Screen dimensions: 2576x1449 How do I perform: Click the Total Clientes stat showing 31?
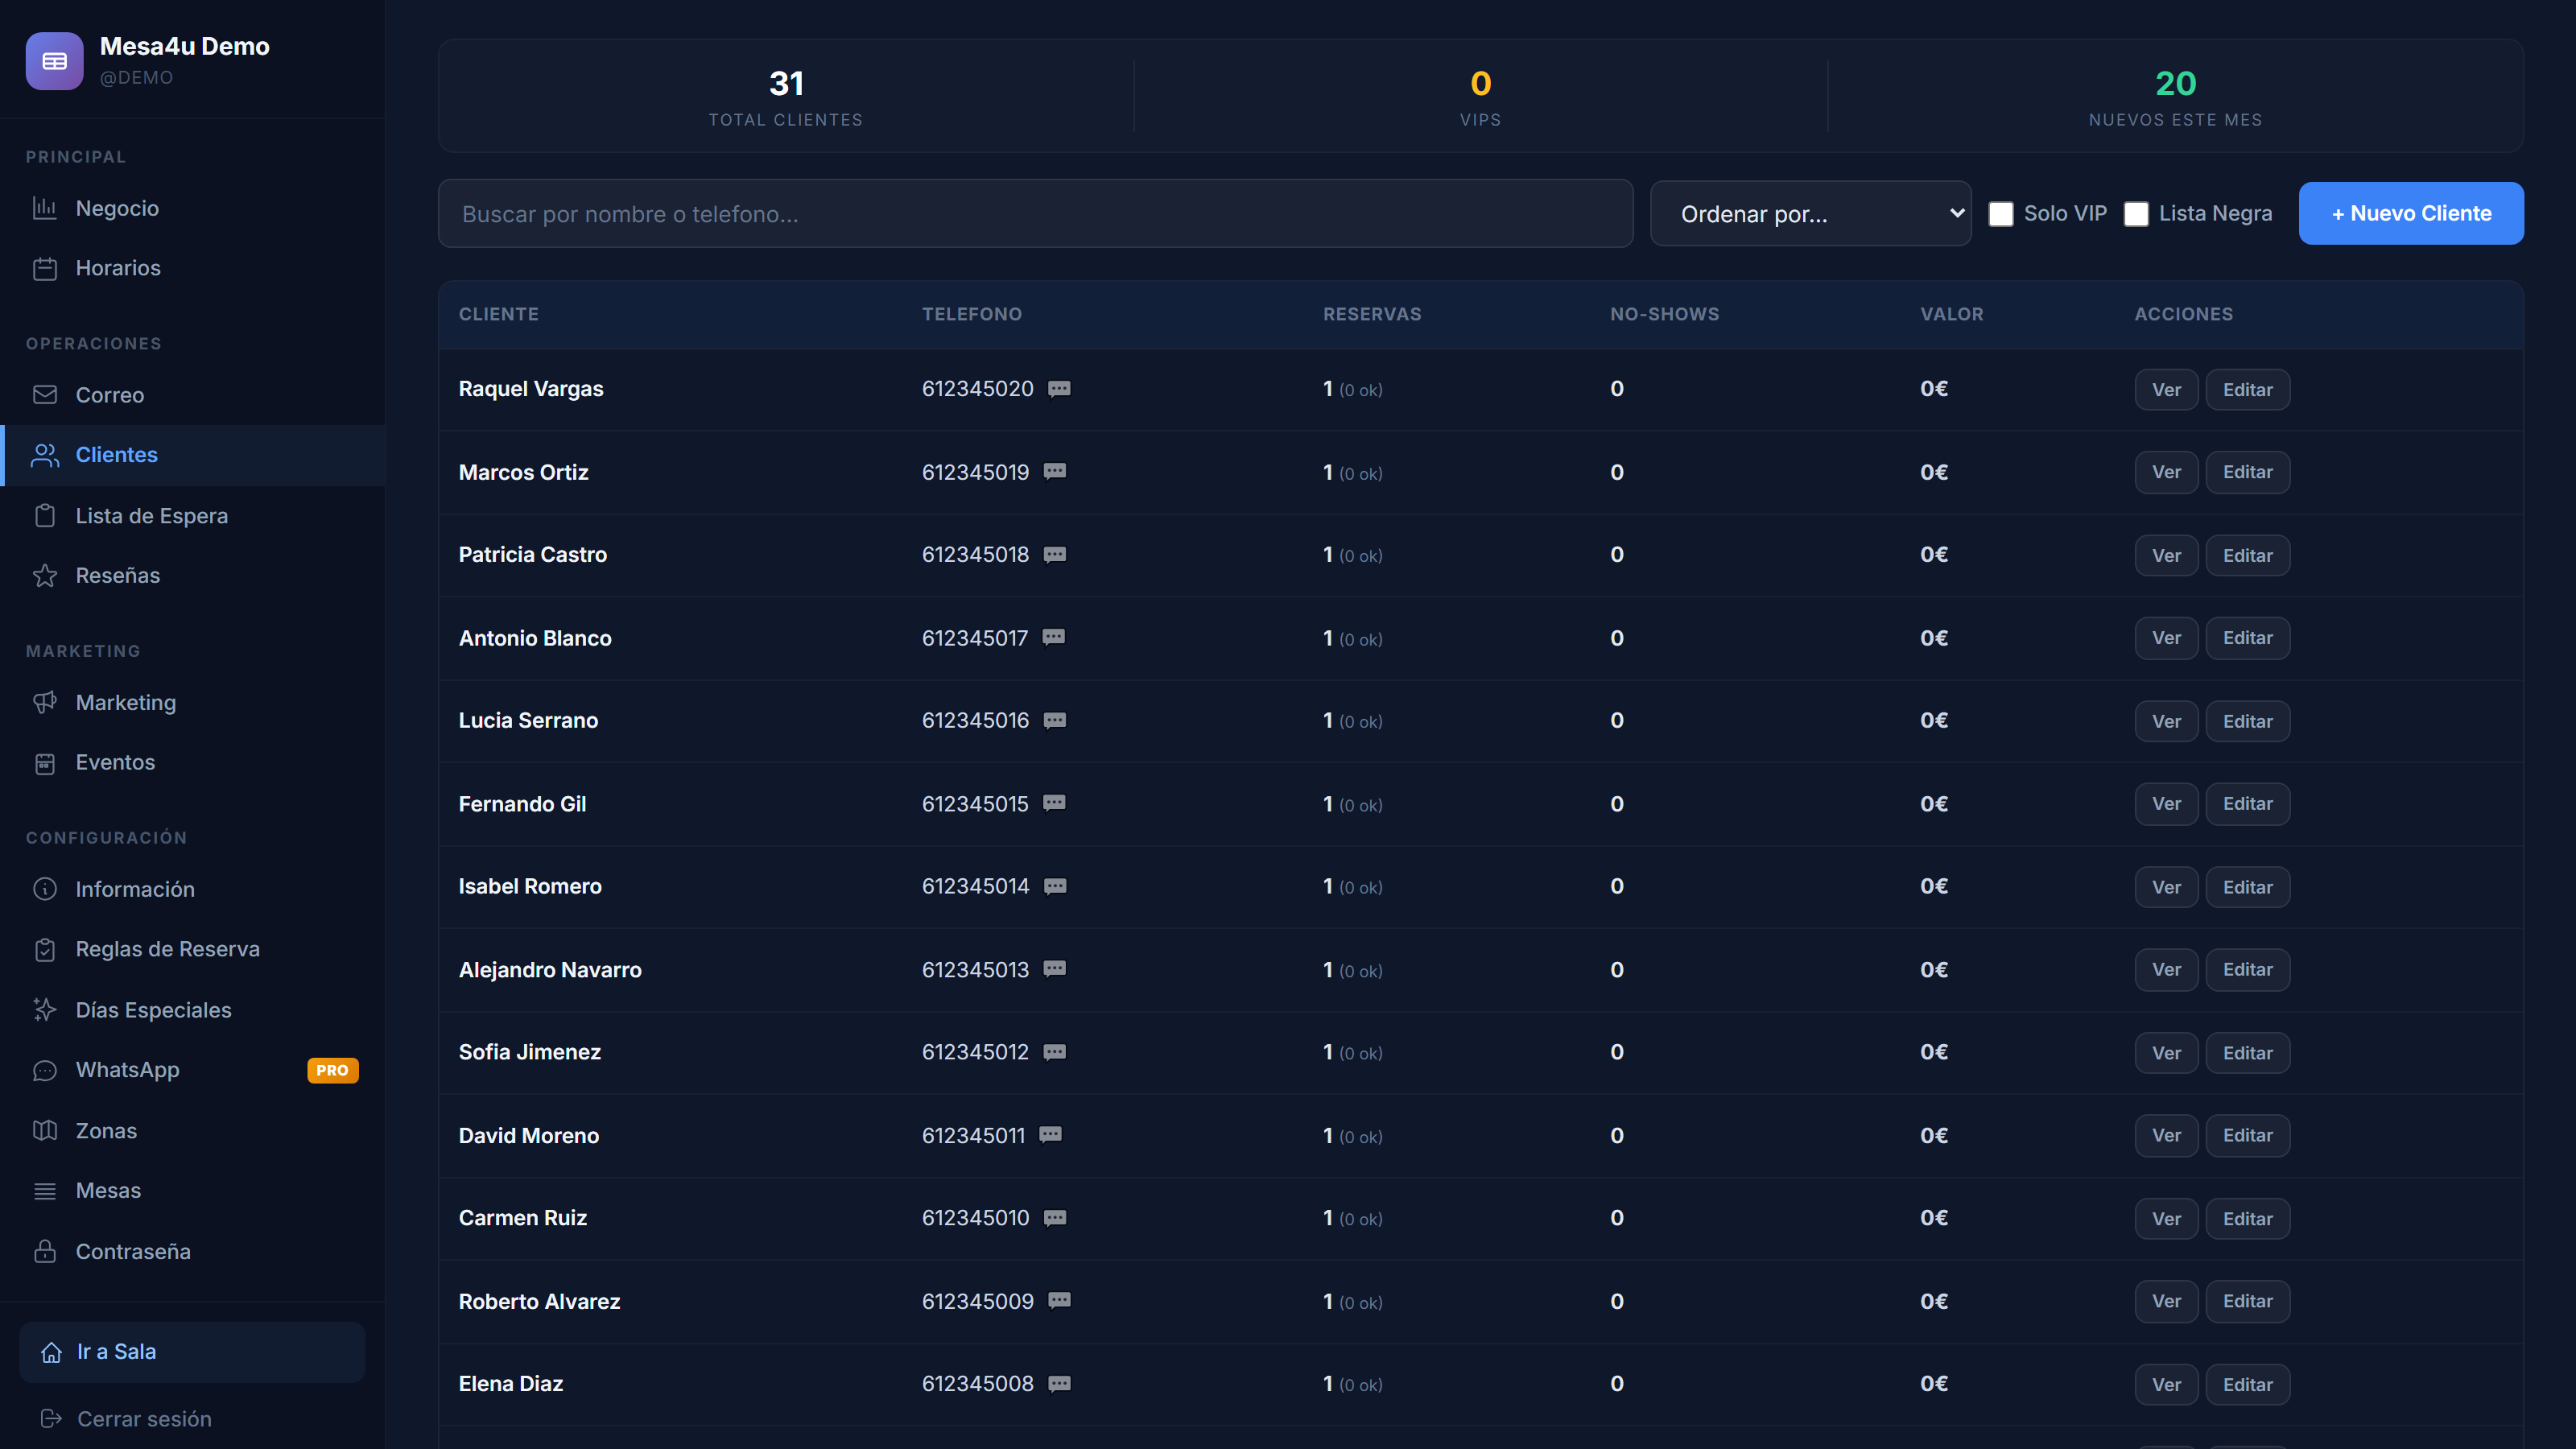786,97
